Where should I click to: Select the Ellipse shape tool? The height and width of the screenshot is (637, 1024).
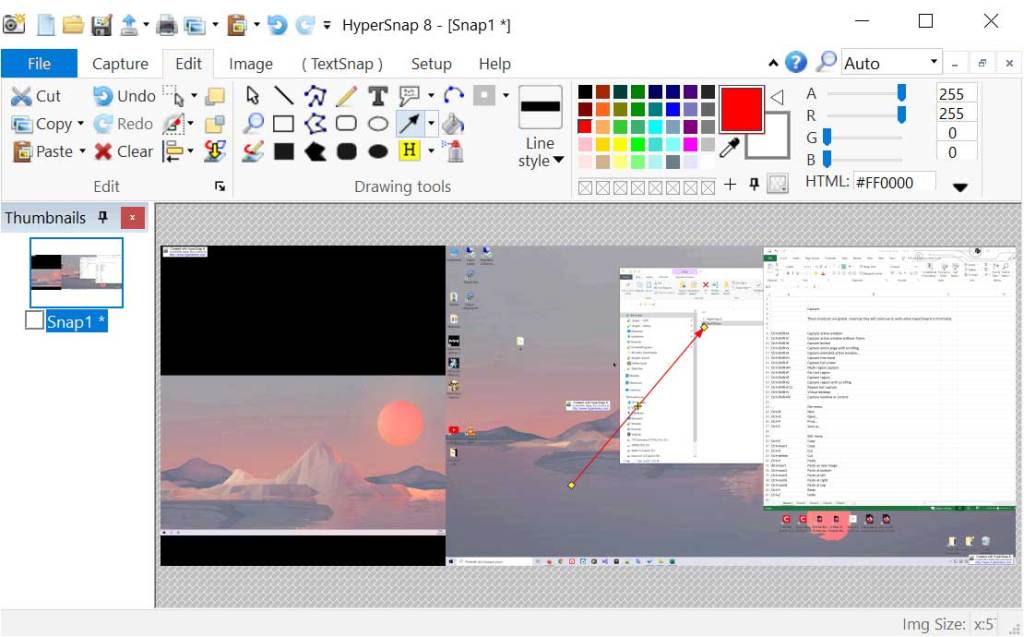(x=378, y=122)
